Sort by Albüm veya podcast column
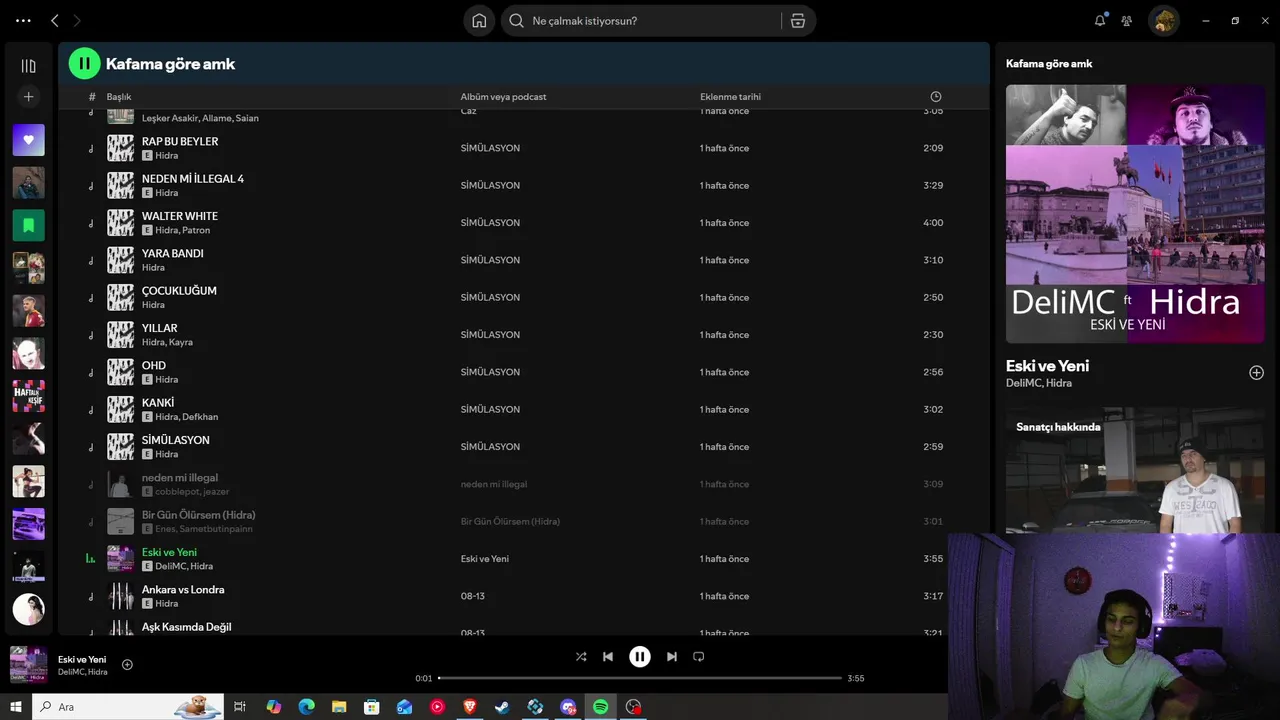 (503, 97)
